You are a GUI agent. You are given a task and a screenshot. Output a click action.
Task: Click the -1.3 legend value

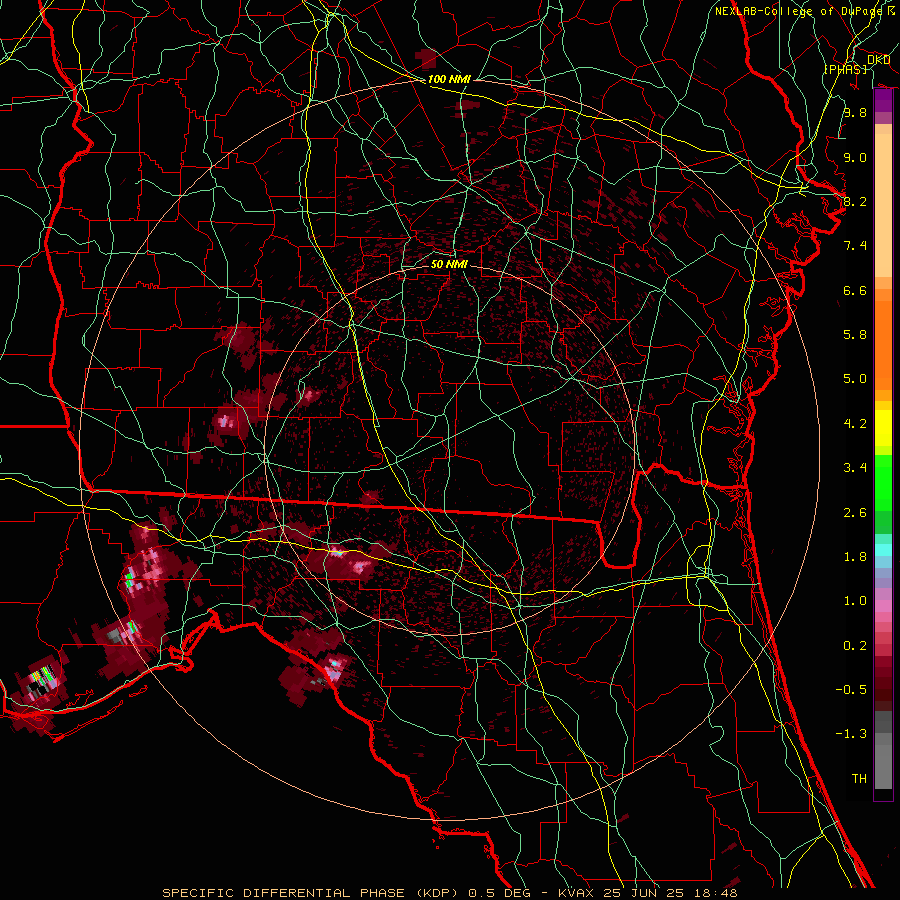[851, 734]
